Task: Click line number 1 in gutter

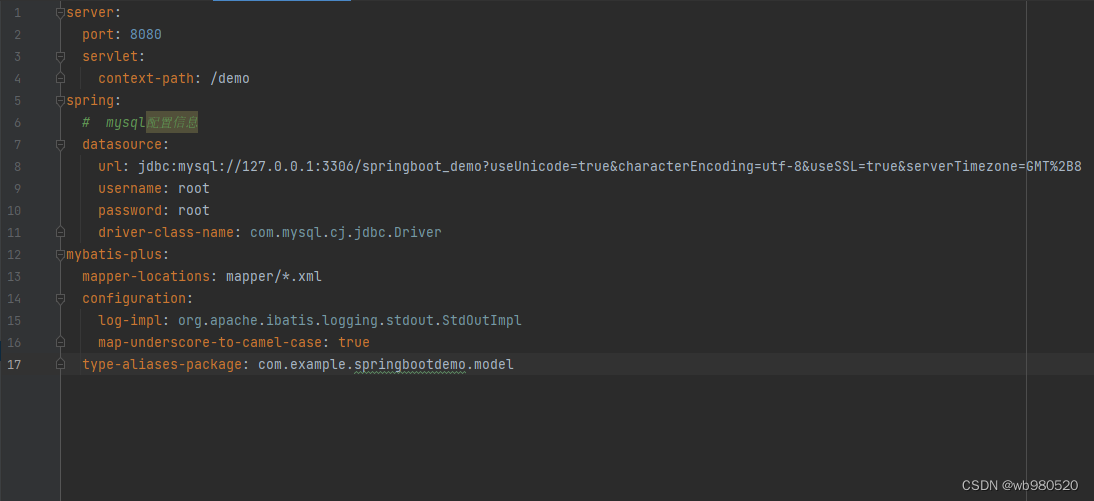Action: coord(17,13)
